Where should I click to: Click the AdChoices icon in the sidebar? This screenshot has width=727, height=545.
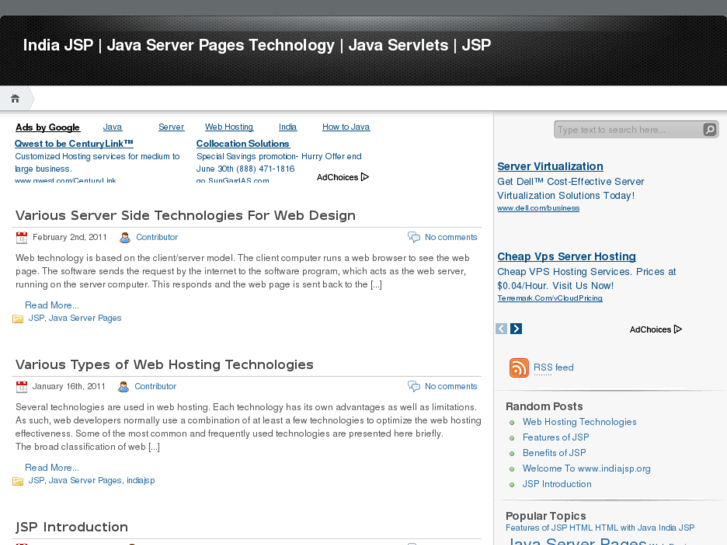(x=678, y=329)
